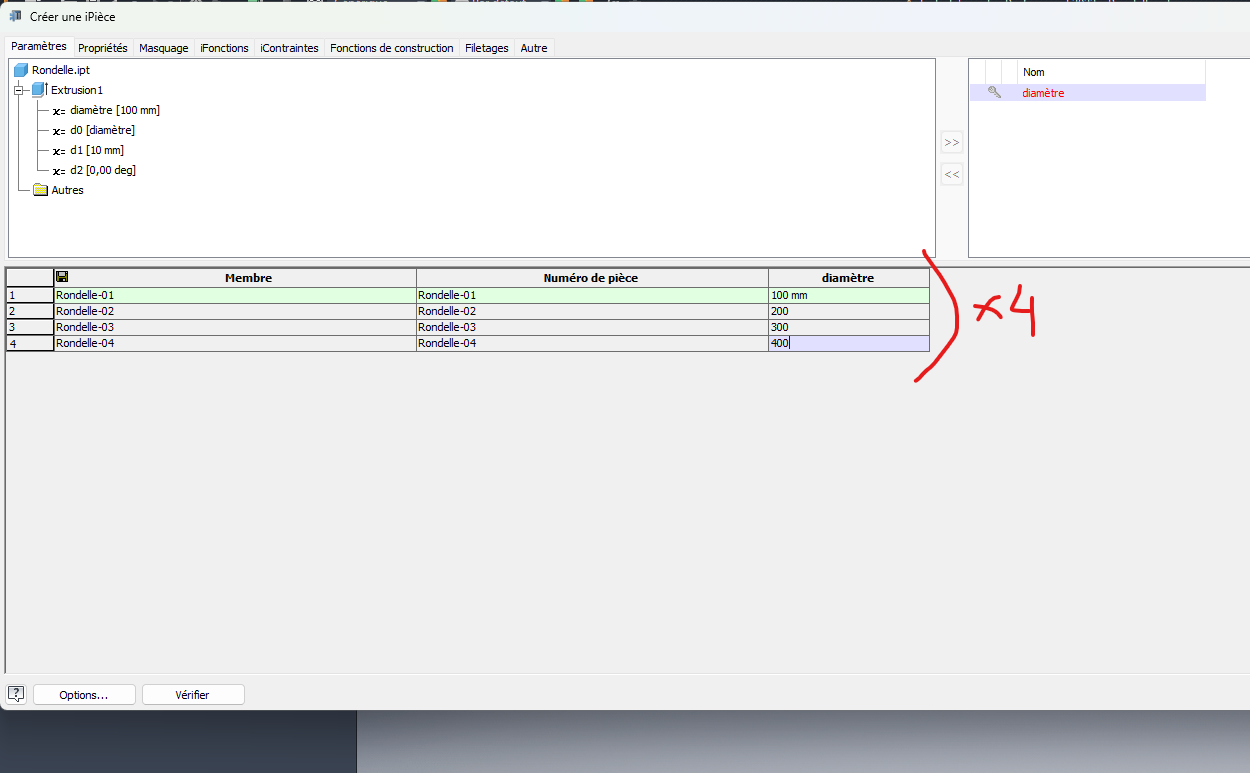
Task: Click the key icon beside diamètre
Action: 994,92
